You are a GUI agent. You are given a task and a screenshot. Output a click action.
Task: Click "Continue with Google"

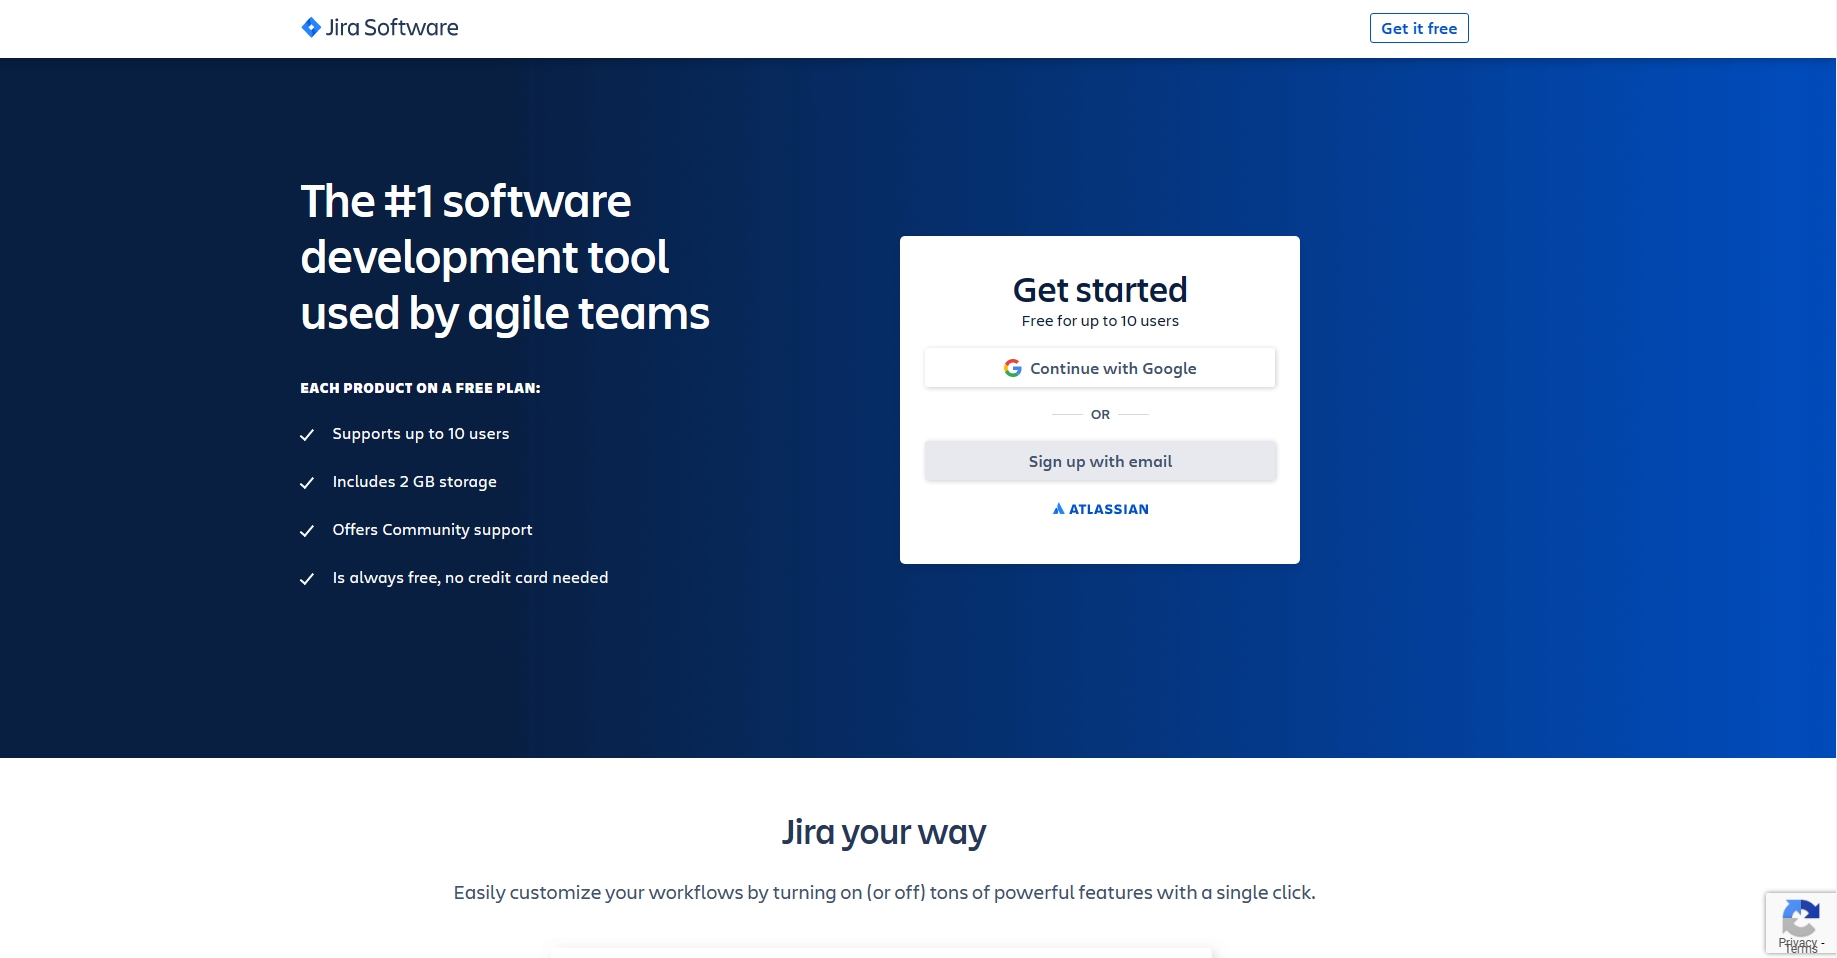(x=1100, y=368)
